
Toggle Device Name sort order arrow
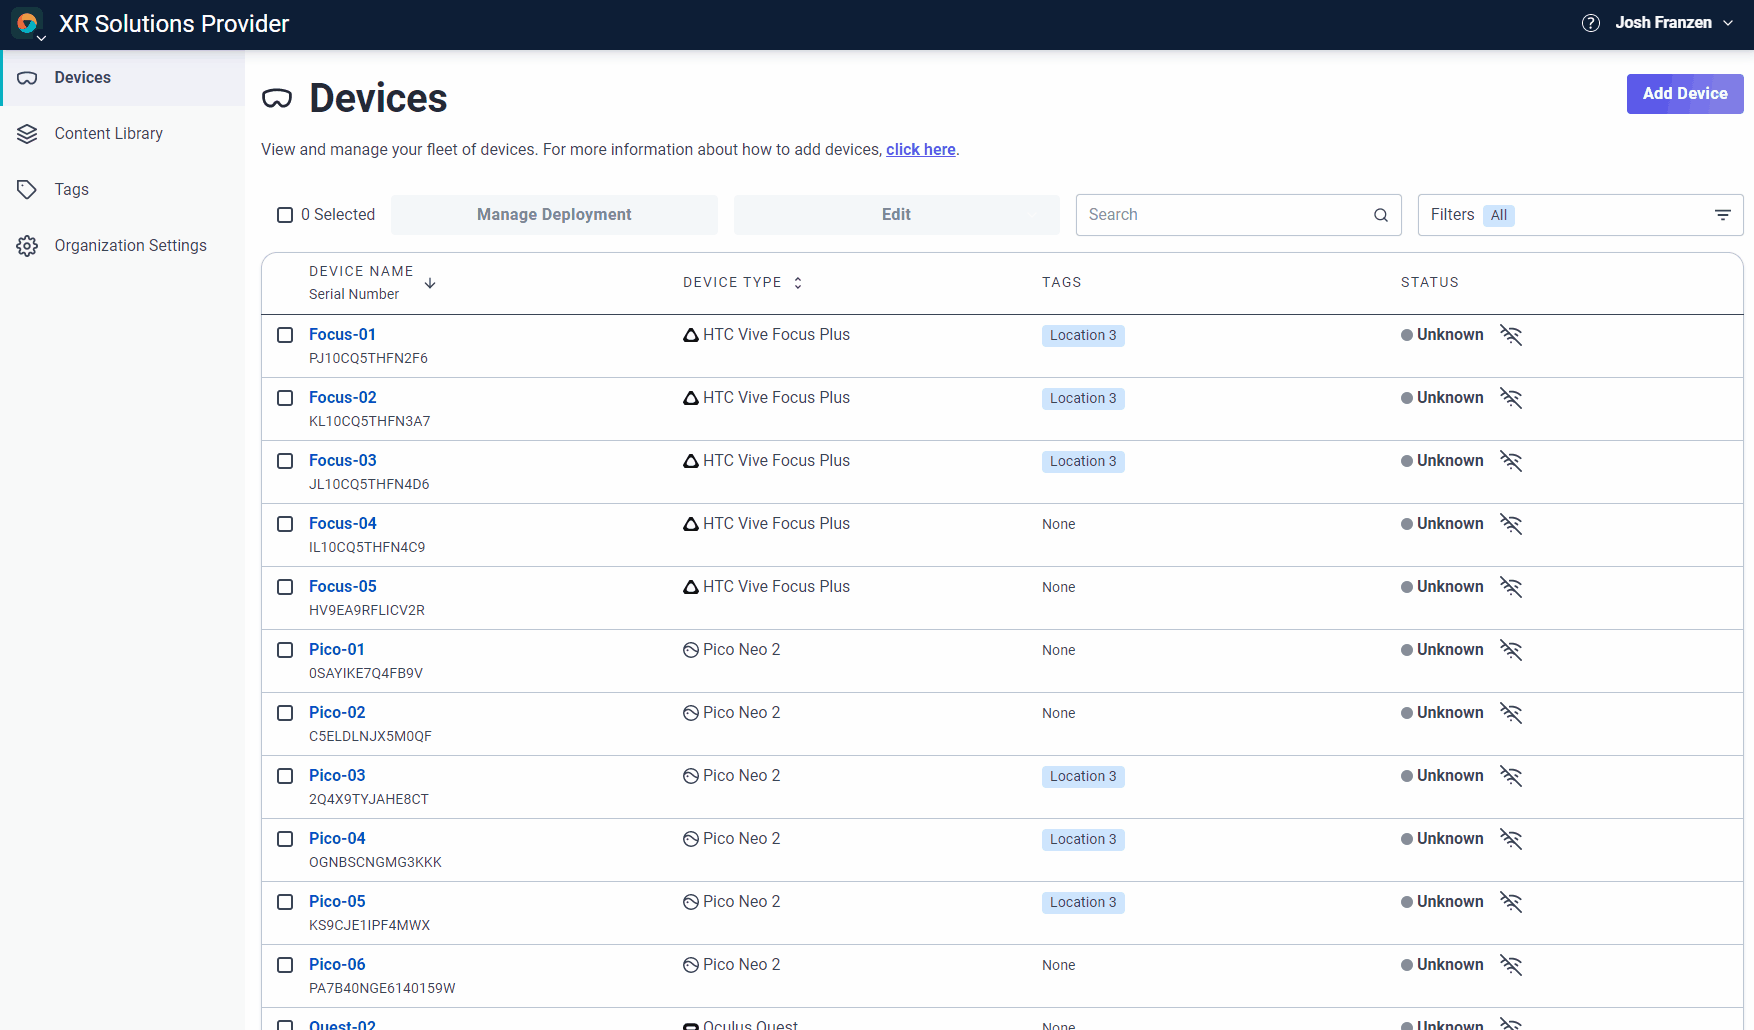click(430, 283)
